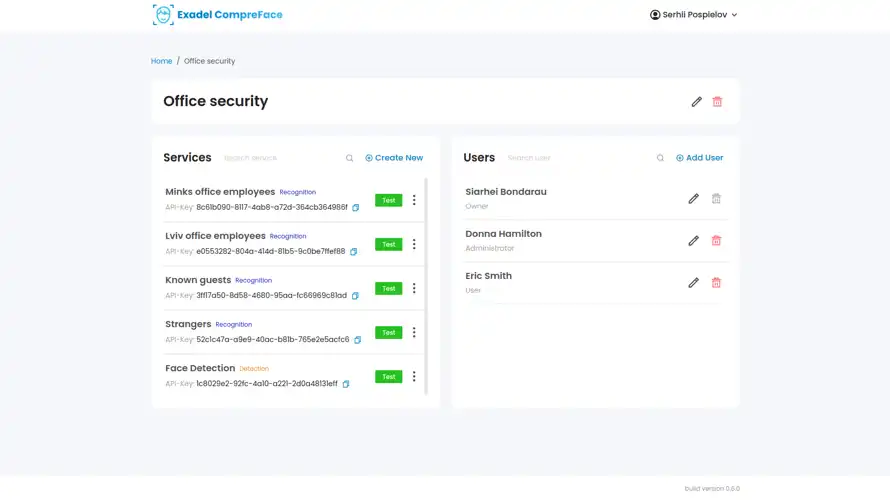The width and height of the screenshot is (890, 500).
Task: Click Add User button
Action: [x=699, y=158]
